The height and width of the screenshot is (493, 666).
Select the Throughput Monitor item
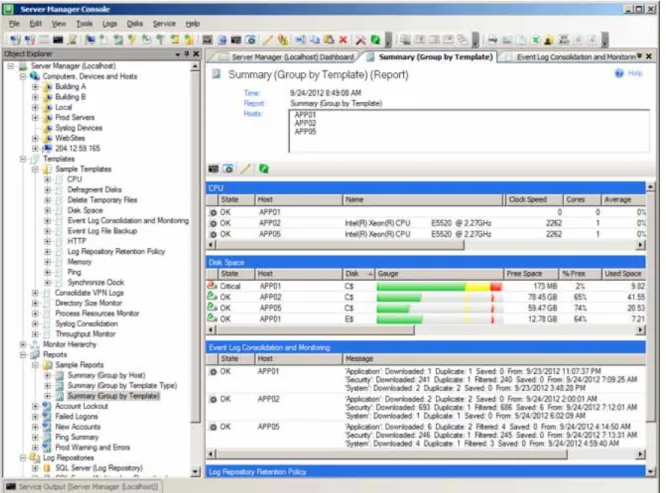[85, 334]
